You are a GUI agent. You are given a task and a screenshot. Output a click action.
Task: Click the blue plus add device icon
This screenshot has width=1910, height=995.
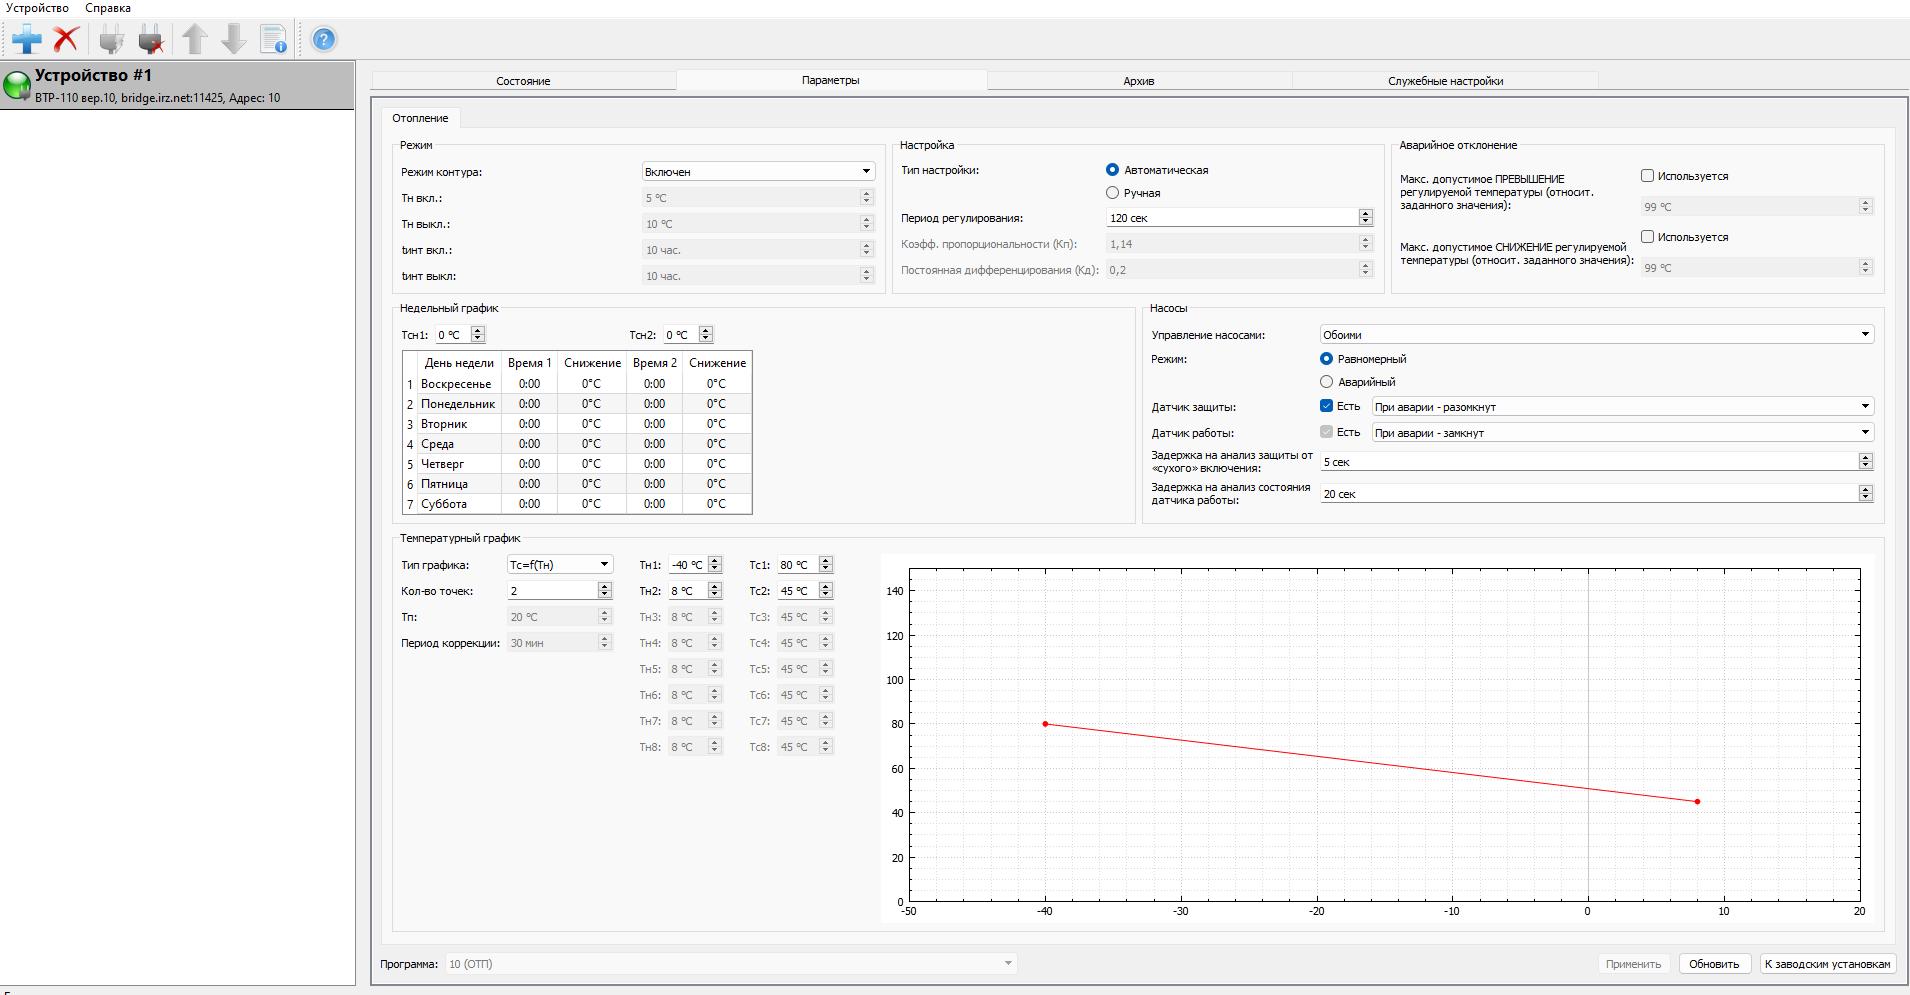tap(27, 40)
